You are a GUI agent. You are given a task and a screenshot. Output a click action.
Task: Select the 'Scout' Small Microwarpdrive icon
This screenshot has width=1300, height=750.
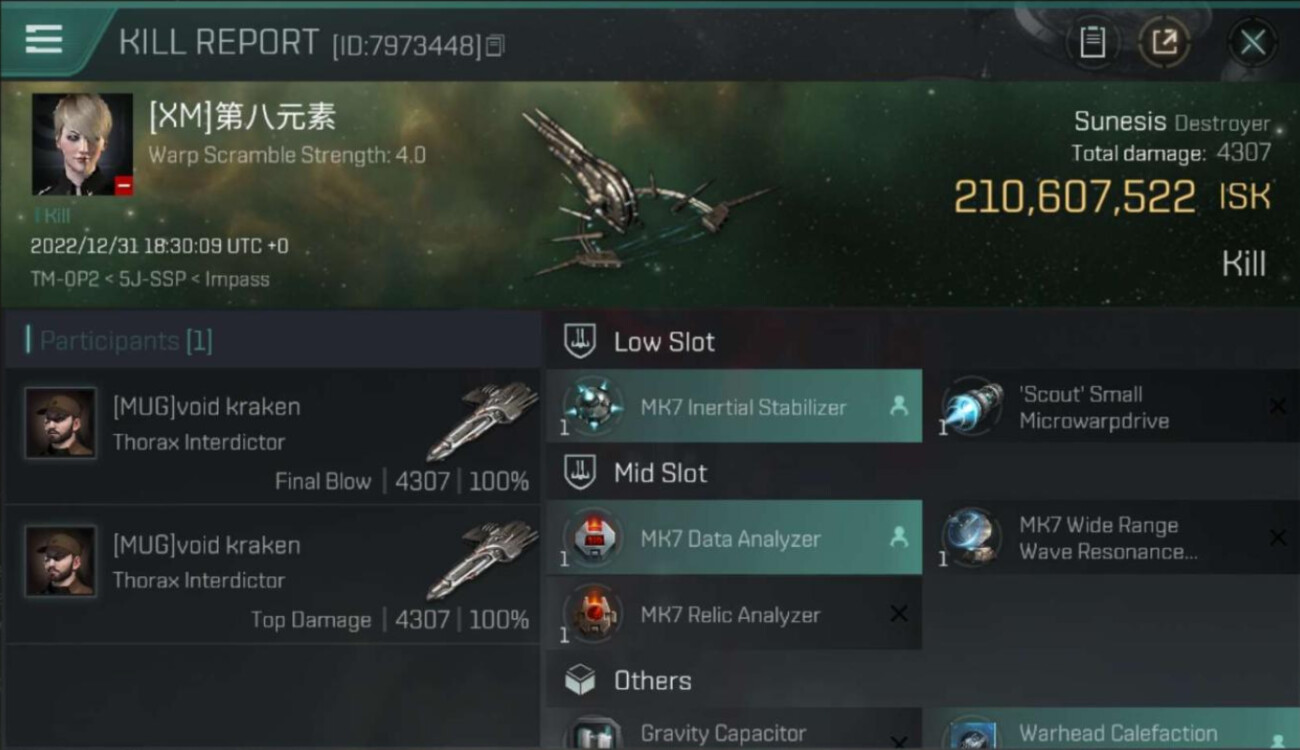pyautogui.click(x=972, y=407)
